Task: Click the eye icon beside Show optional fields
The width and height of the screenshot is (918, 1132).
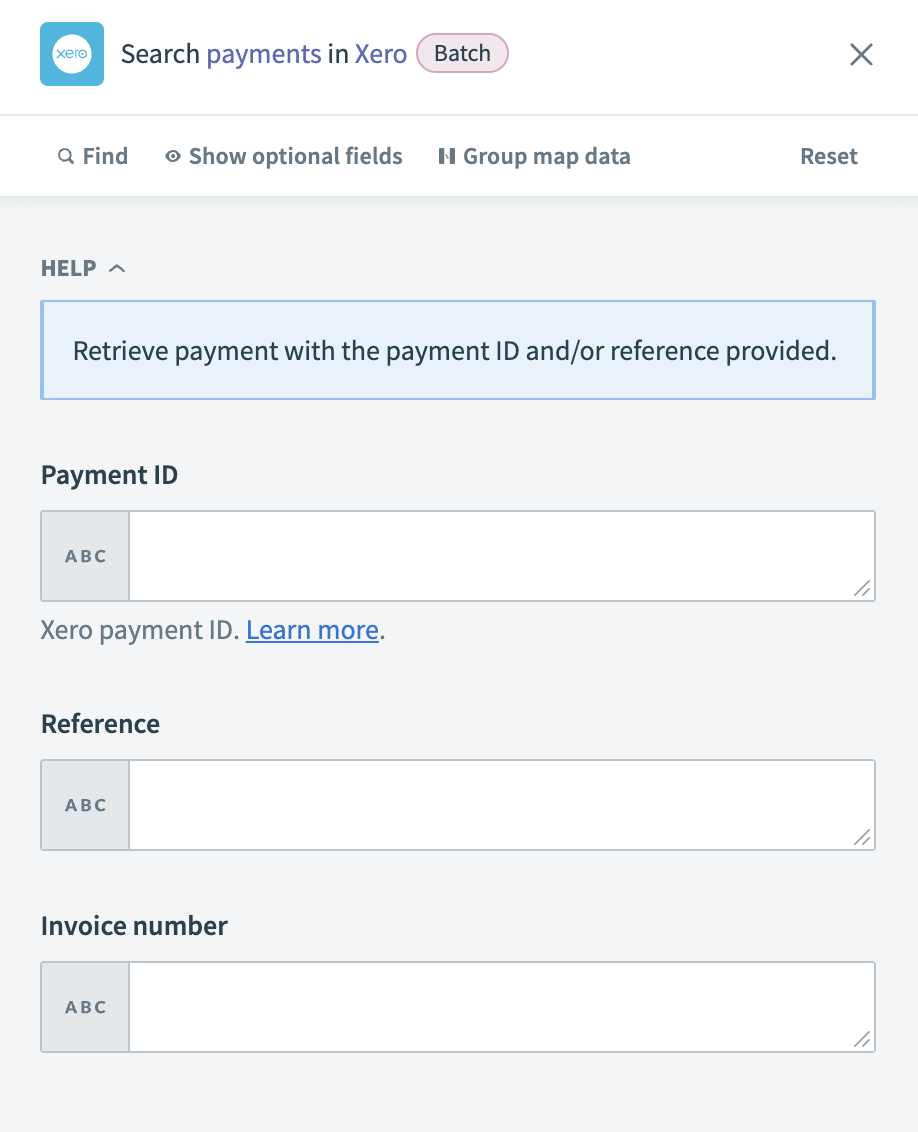Action: coord(172,156)
